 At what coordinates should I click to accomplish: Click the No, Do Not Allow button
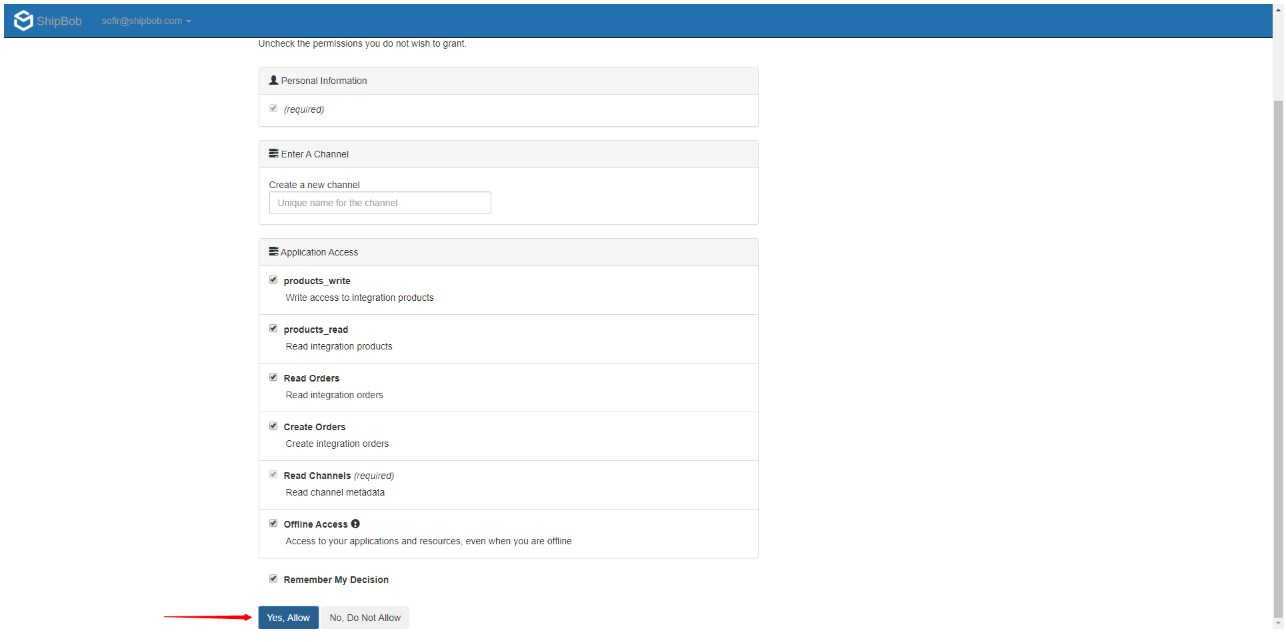point(364,617)
